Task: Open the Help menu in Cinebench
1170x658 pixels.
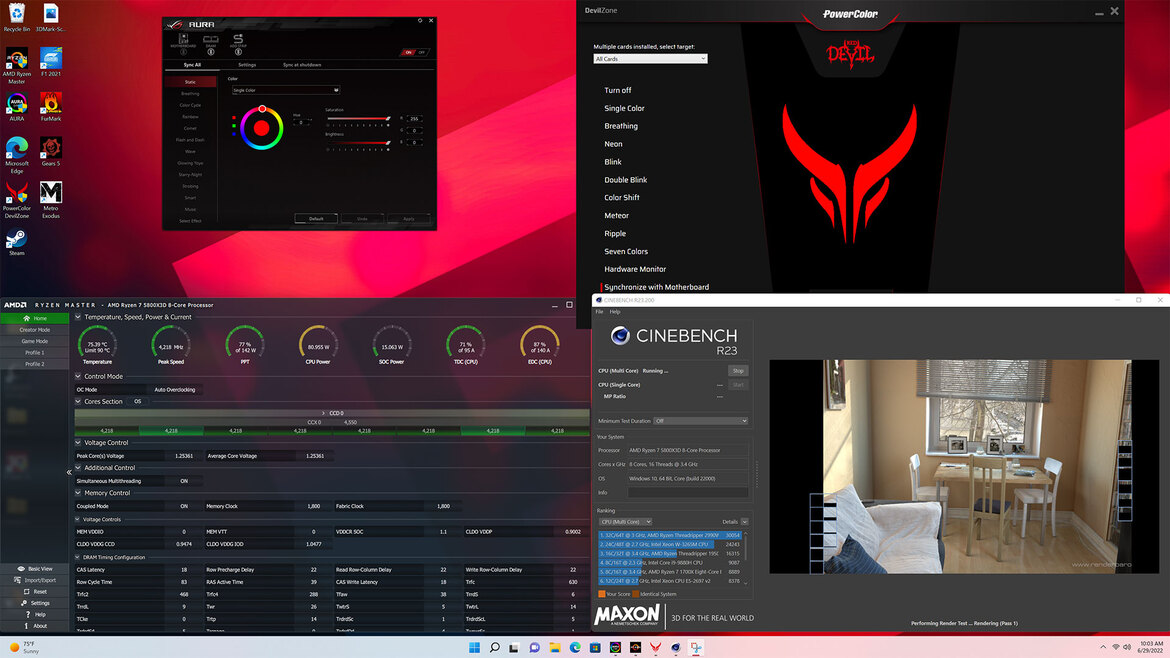Action: click(615, 312)
